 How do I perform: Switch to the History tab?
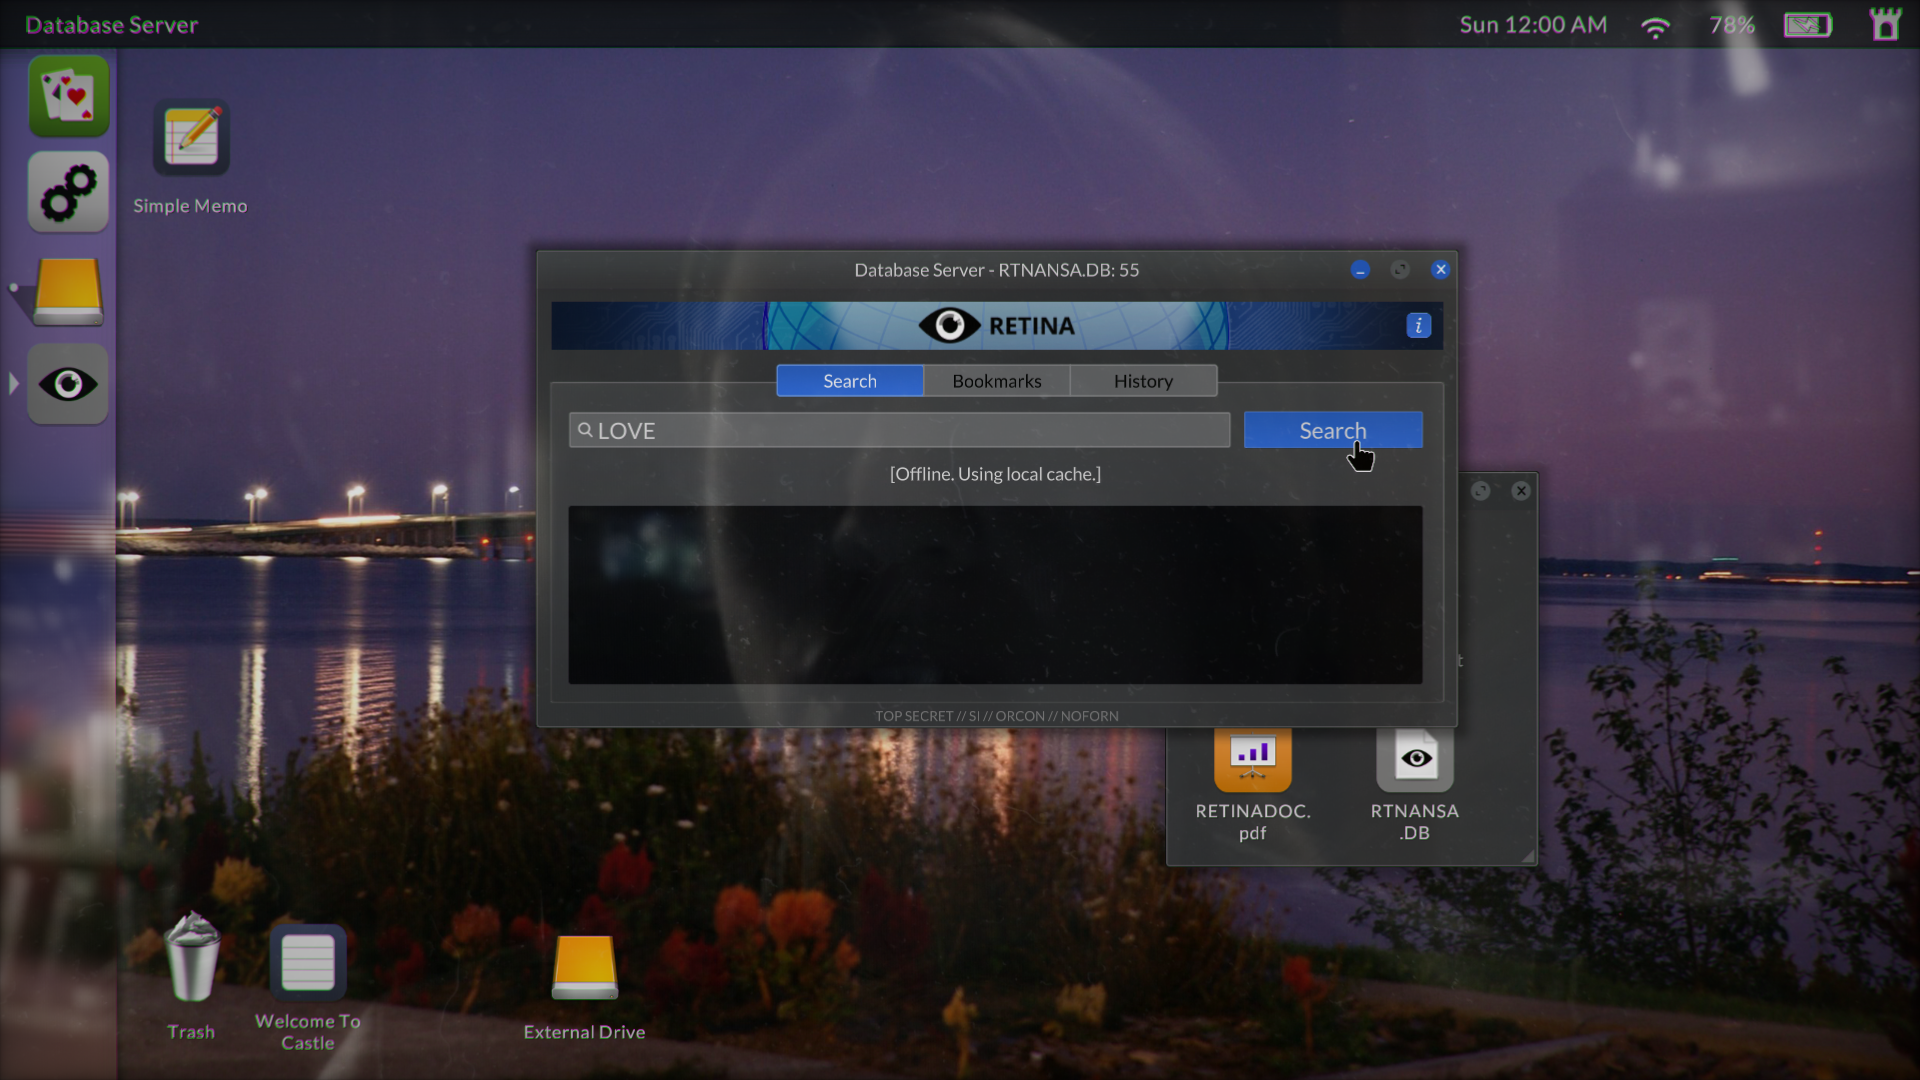point(1143,381)
